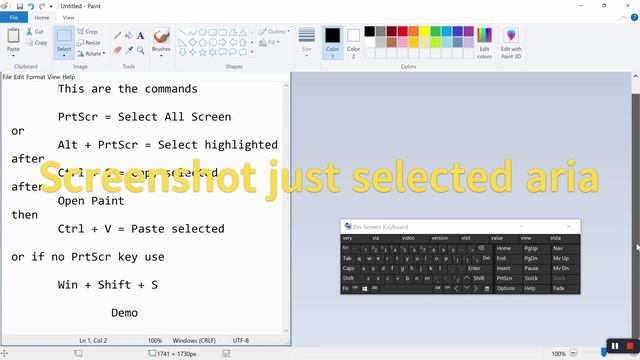This screenshot has width=640, height=360.
Task: Pick the yellow color swatch
Action: (425, 31)
